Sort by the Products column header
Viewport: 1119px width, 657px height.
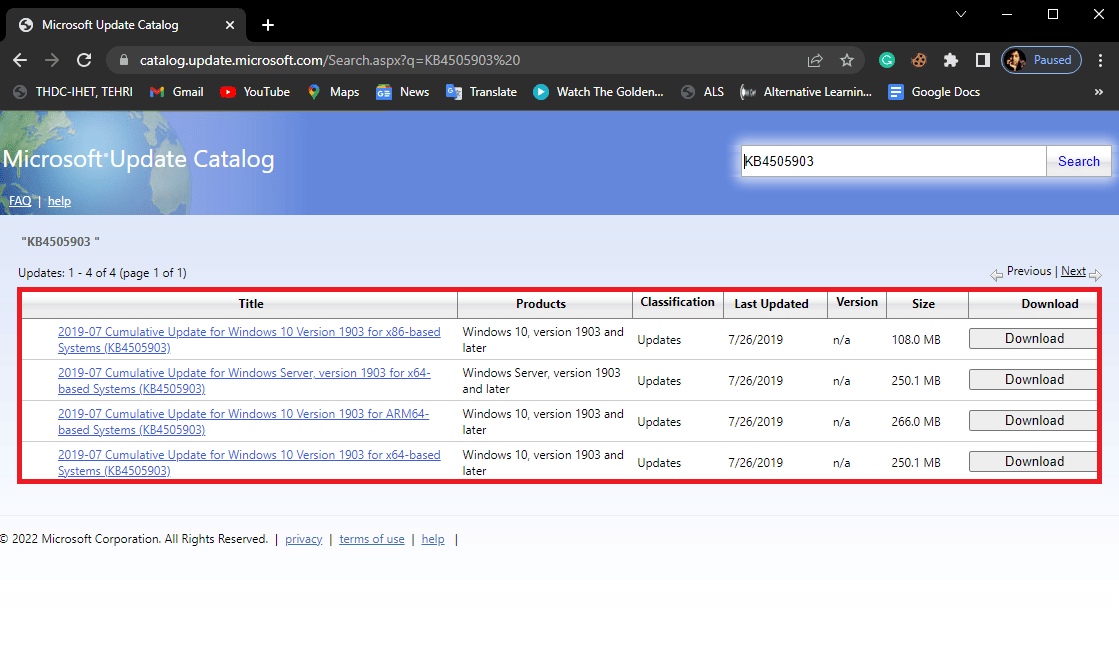point(541,304)
